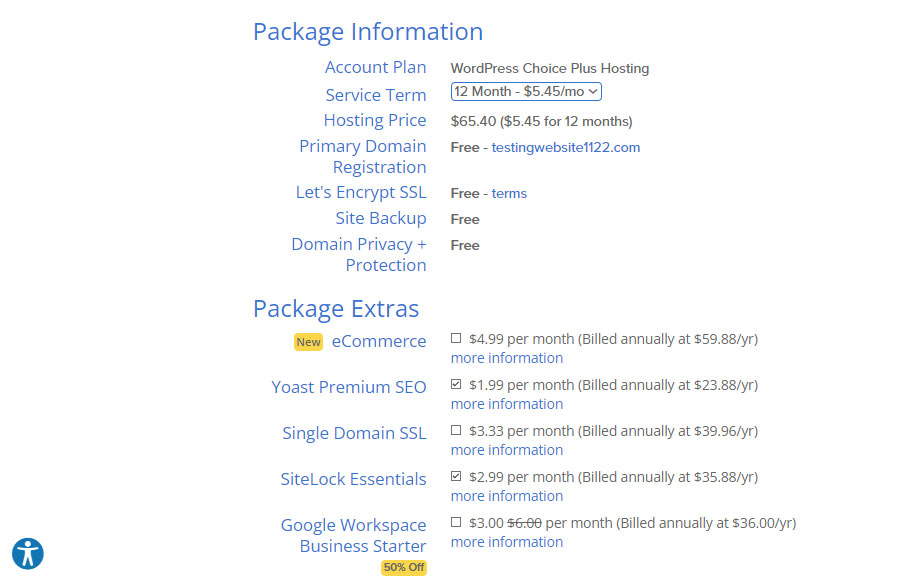Click the WordPress Choice Plus Hosting text
This screenshot has height=583, width=901.
point(549,68)
